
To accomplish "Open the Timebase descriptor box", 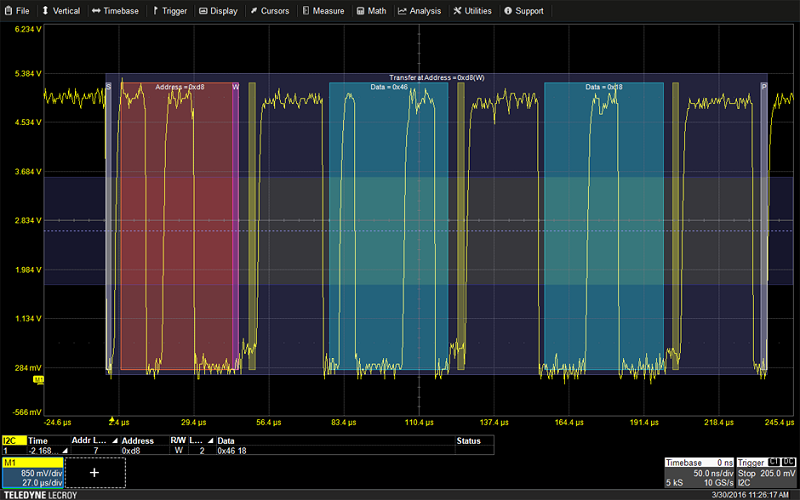I will tap(699, 472).
